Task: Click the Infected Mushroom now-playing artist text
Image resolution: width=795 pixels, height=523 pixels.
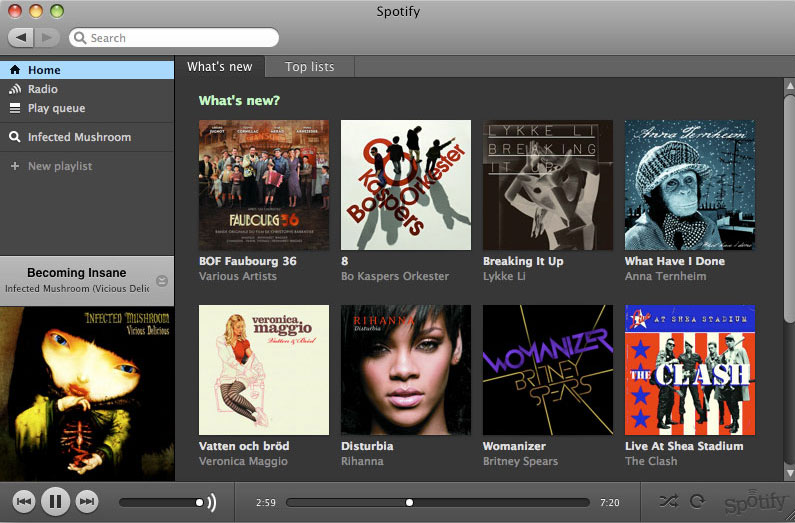Action: [x=77, y=288]
